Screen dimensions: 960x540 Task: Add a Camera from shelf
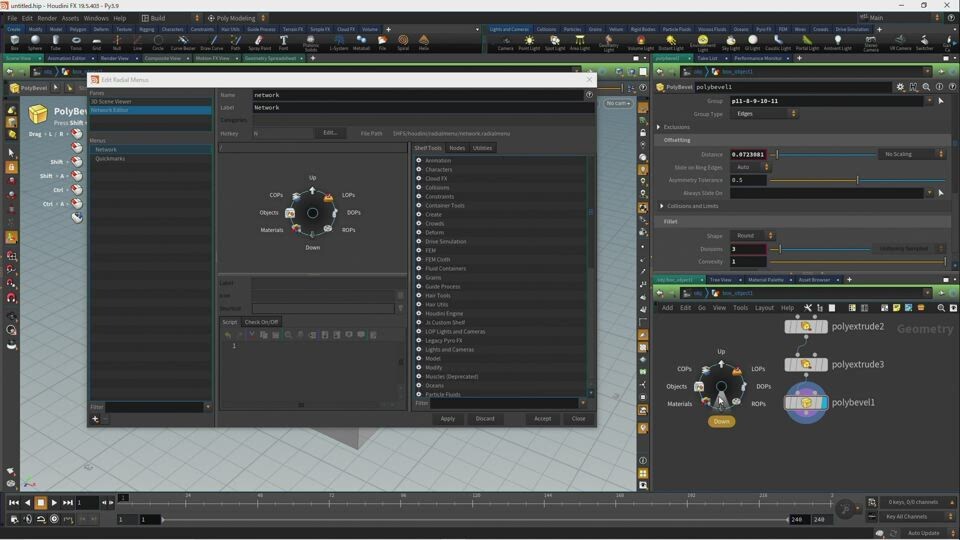click(x=505, y=42)
